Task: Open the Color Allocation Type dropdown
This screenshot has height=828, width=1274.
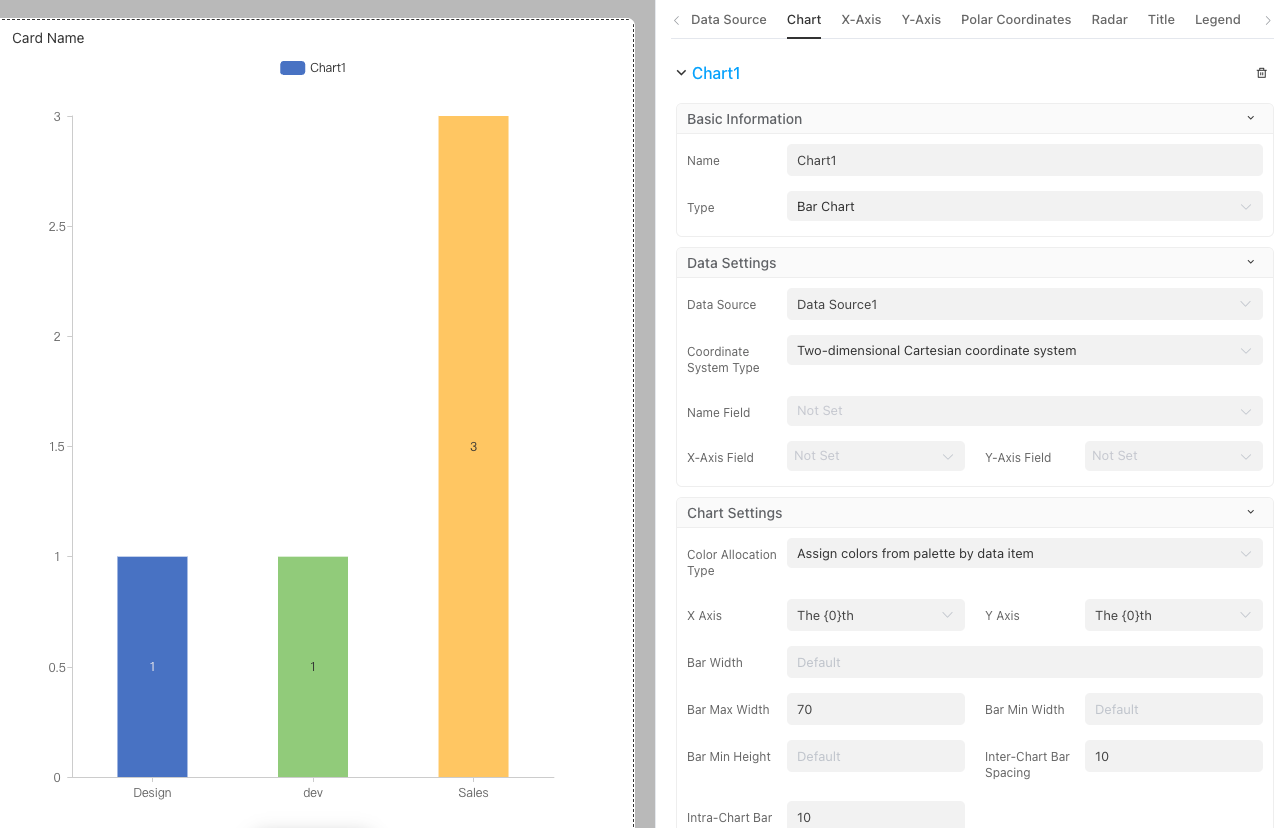Action: [1024, 554]
